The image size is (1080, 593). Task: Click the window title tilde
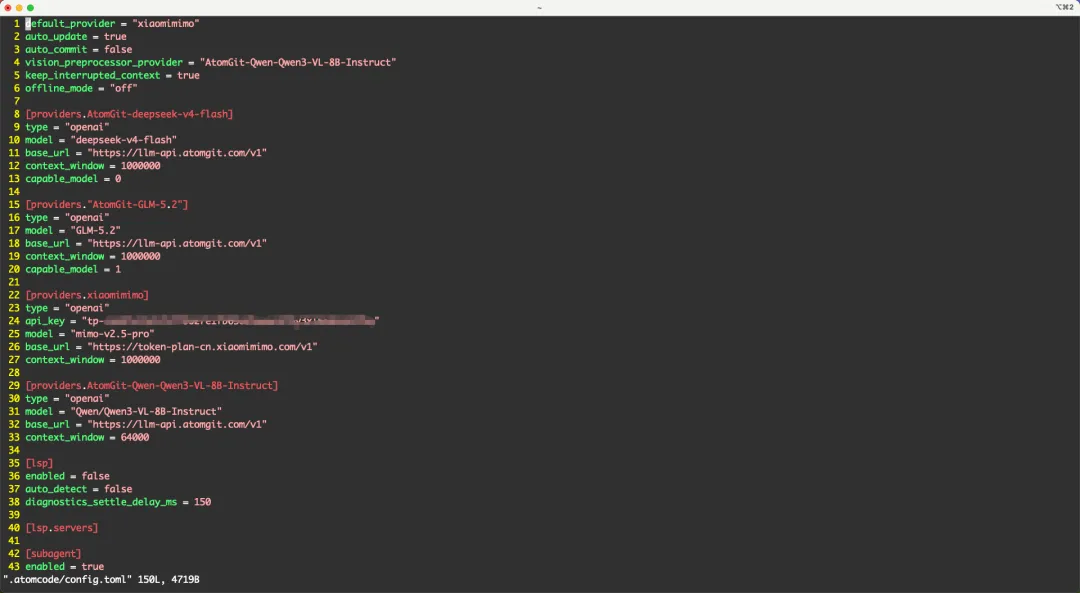tap(539, 8)
